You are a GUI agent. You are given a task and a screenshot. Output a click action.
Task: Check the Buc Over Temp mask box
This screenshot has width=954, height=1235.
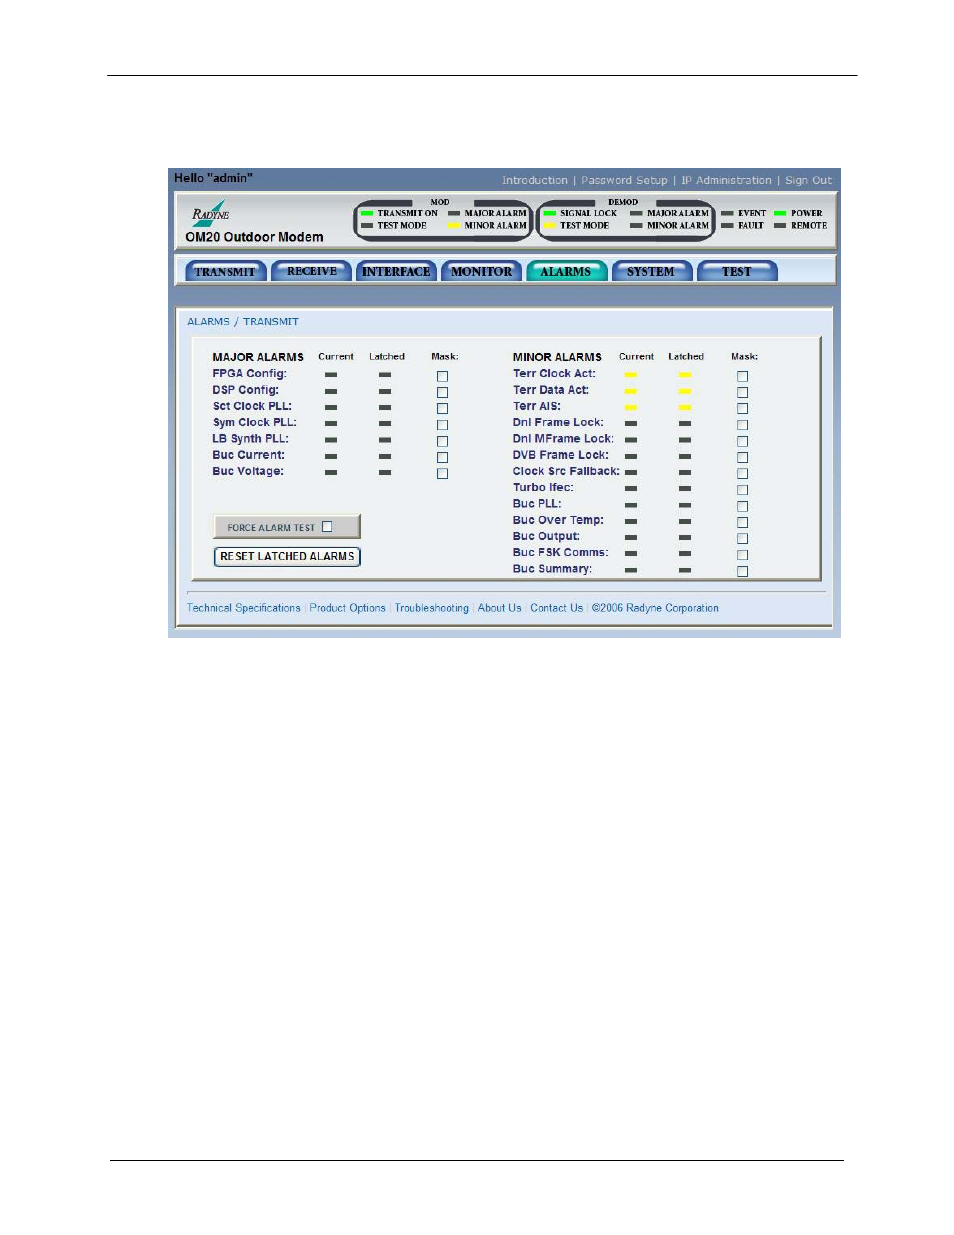742,522
